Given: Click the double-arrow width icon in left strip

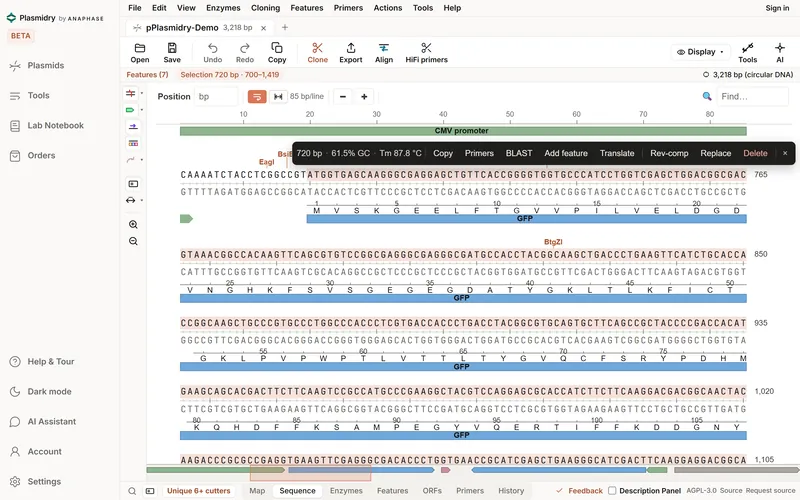Looking at the screenshot, I should coord(131,201).
